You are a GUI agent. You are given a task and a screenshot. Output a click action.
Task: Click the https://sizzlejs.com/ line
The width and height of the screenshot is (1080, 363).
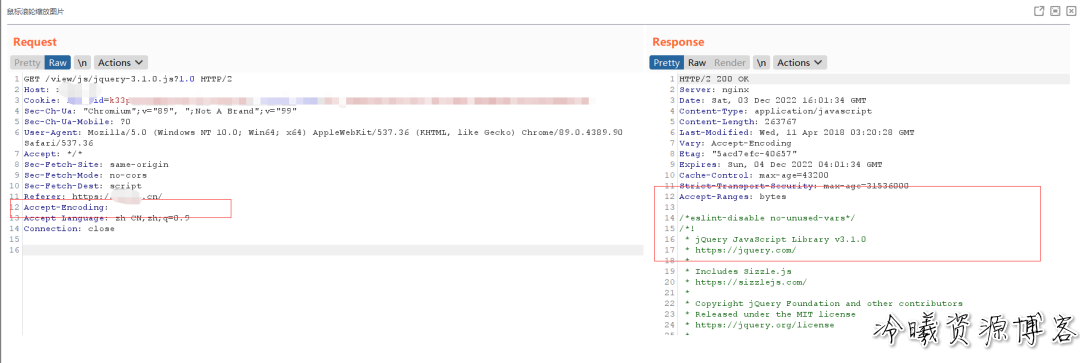pyautogui.click(x=746, y=282)
